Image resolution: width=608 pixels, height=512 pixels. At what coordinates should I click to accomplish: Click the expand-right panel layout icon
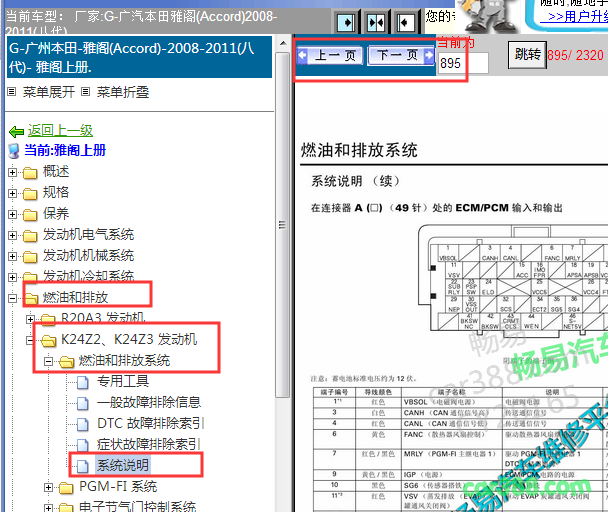pyautogui.click(x=347, y=22)
